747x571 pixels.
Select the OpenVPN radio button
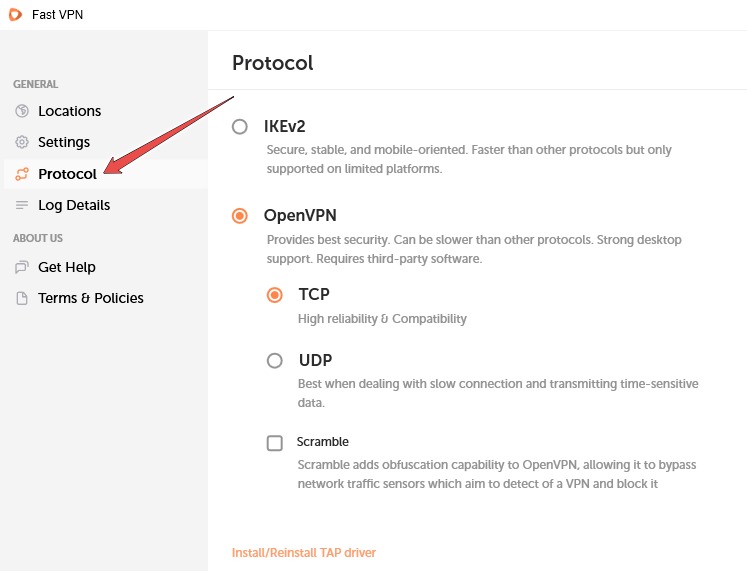point(239,215)
